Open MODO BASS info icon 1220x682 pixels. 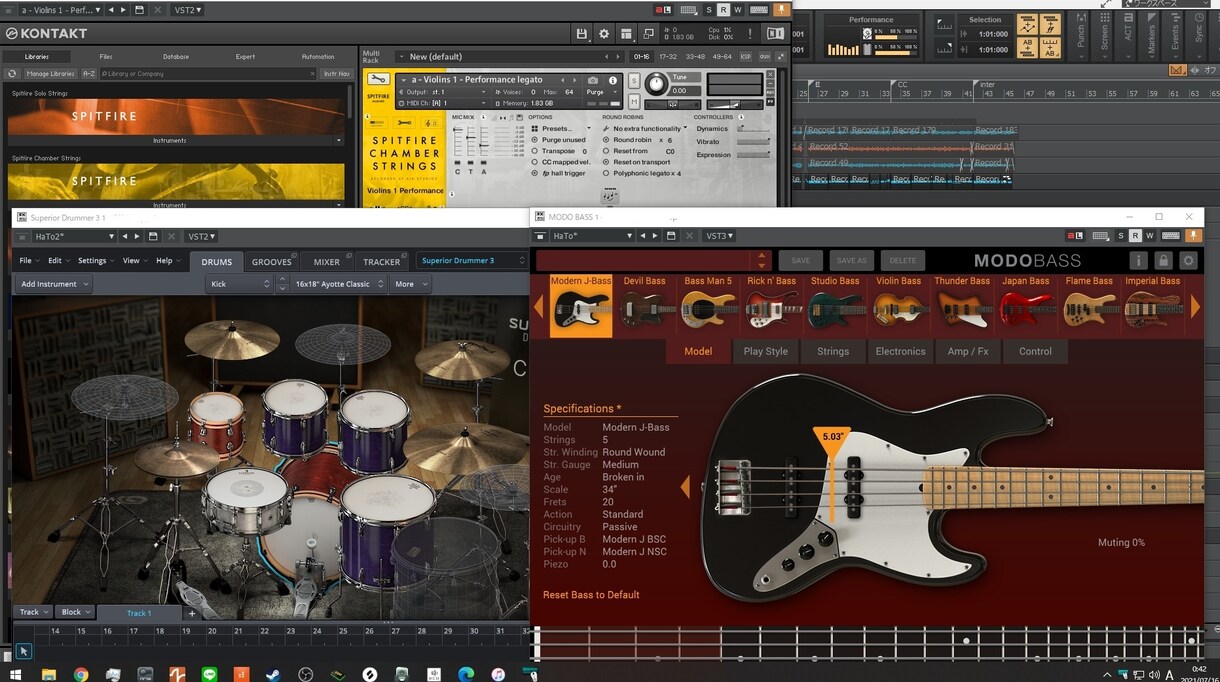(x=1138, y=260)
